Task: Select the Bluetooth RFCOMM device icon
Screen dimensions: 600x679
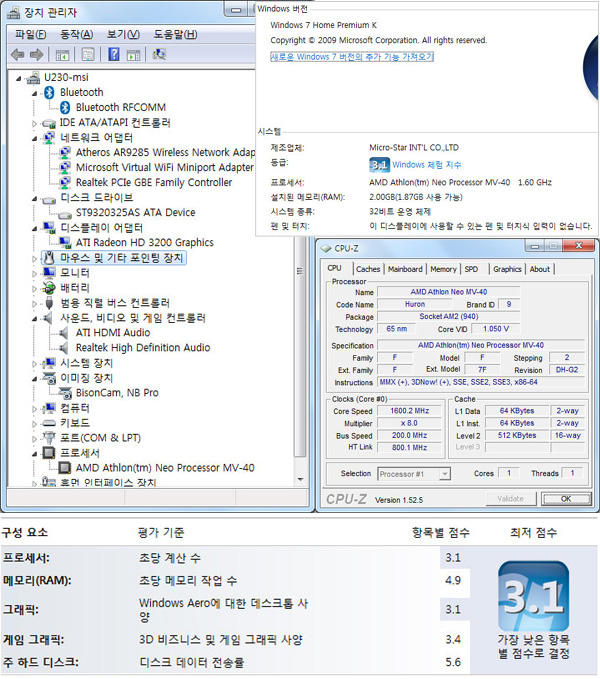Action: (x=65, y=107)
